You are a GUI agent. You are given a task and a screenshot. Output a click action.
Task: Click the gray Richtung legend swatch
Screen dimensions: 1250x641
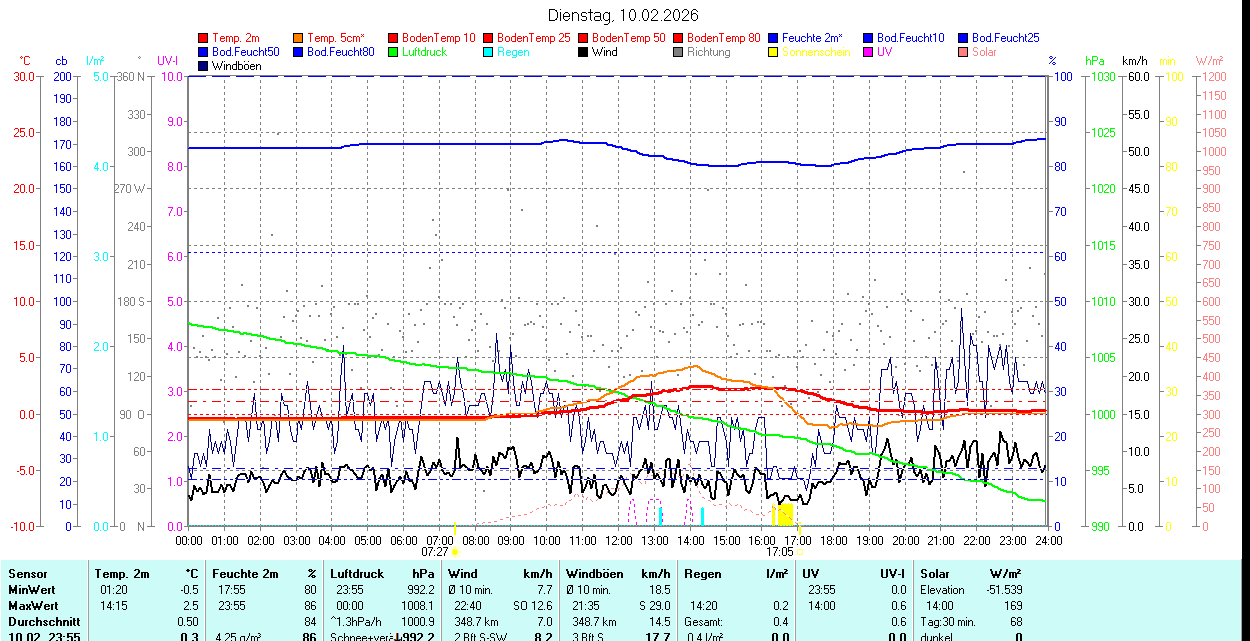(678, 52)
